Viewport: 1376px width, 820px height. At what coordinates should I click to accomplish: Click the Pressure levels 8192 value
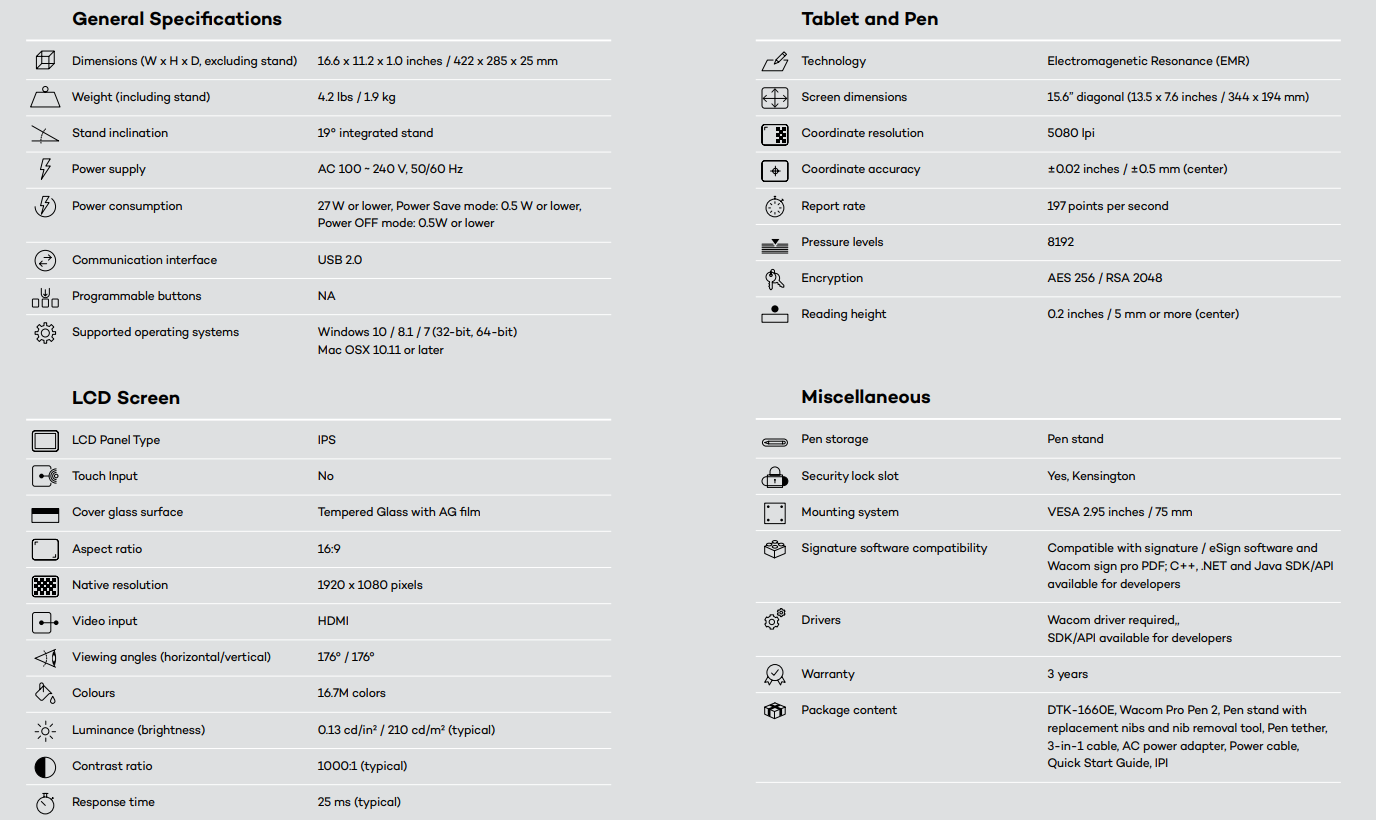[1061, 242]
